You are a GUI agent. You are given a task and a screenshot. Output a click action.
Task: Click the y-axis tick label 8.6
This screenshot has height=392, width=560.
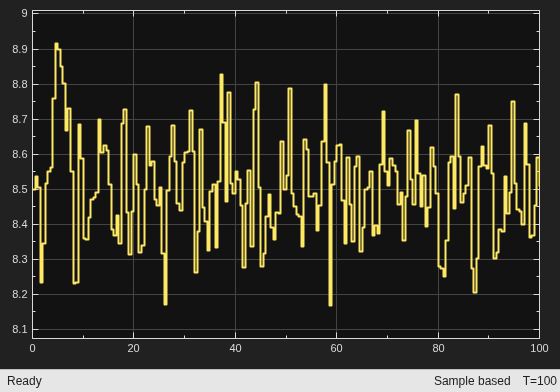tap(20, 154)
